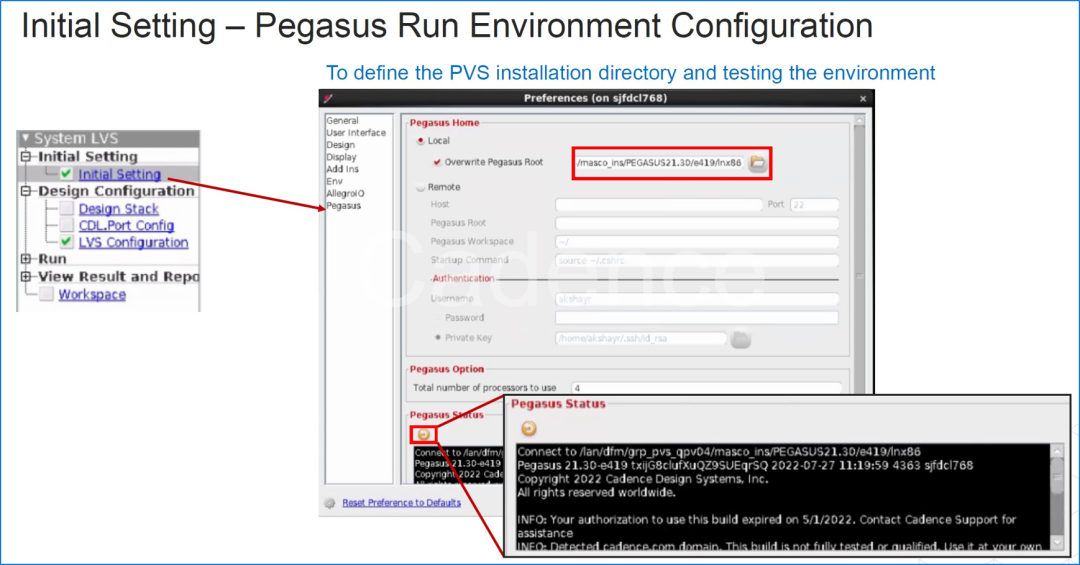This screenshot has height=565, width=1080.
Task: Open the LVS Configuration link
Action: click(133, 242)
